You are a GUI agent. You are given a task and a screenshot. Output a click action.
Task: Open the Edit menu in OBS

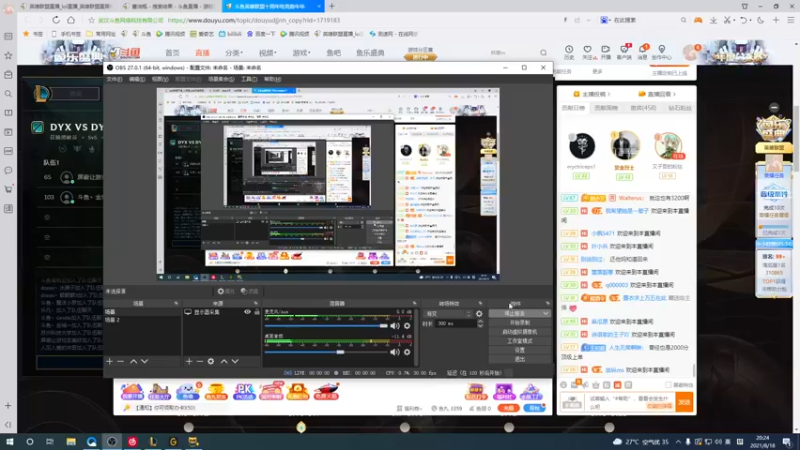pos(137,79)
